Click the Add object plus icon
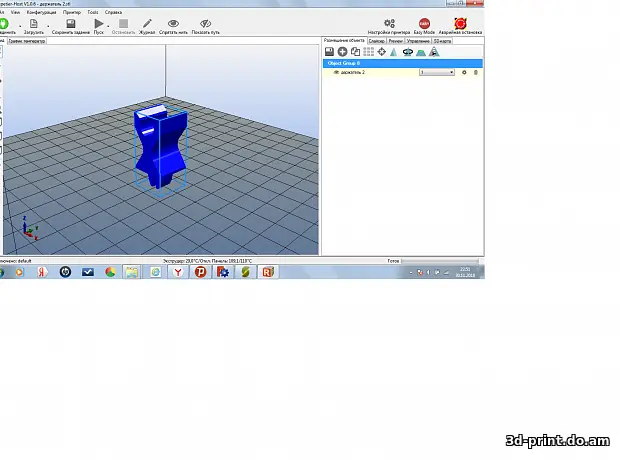 342,51
